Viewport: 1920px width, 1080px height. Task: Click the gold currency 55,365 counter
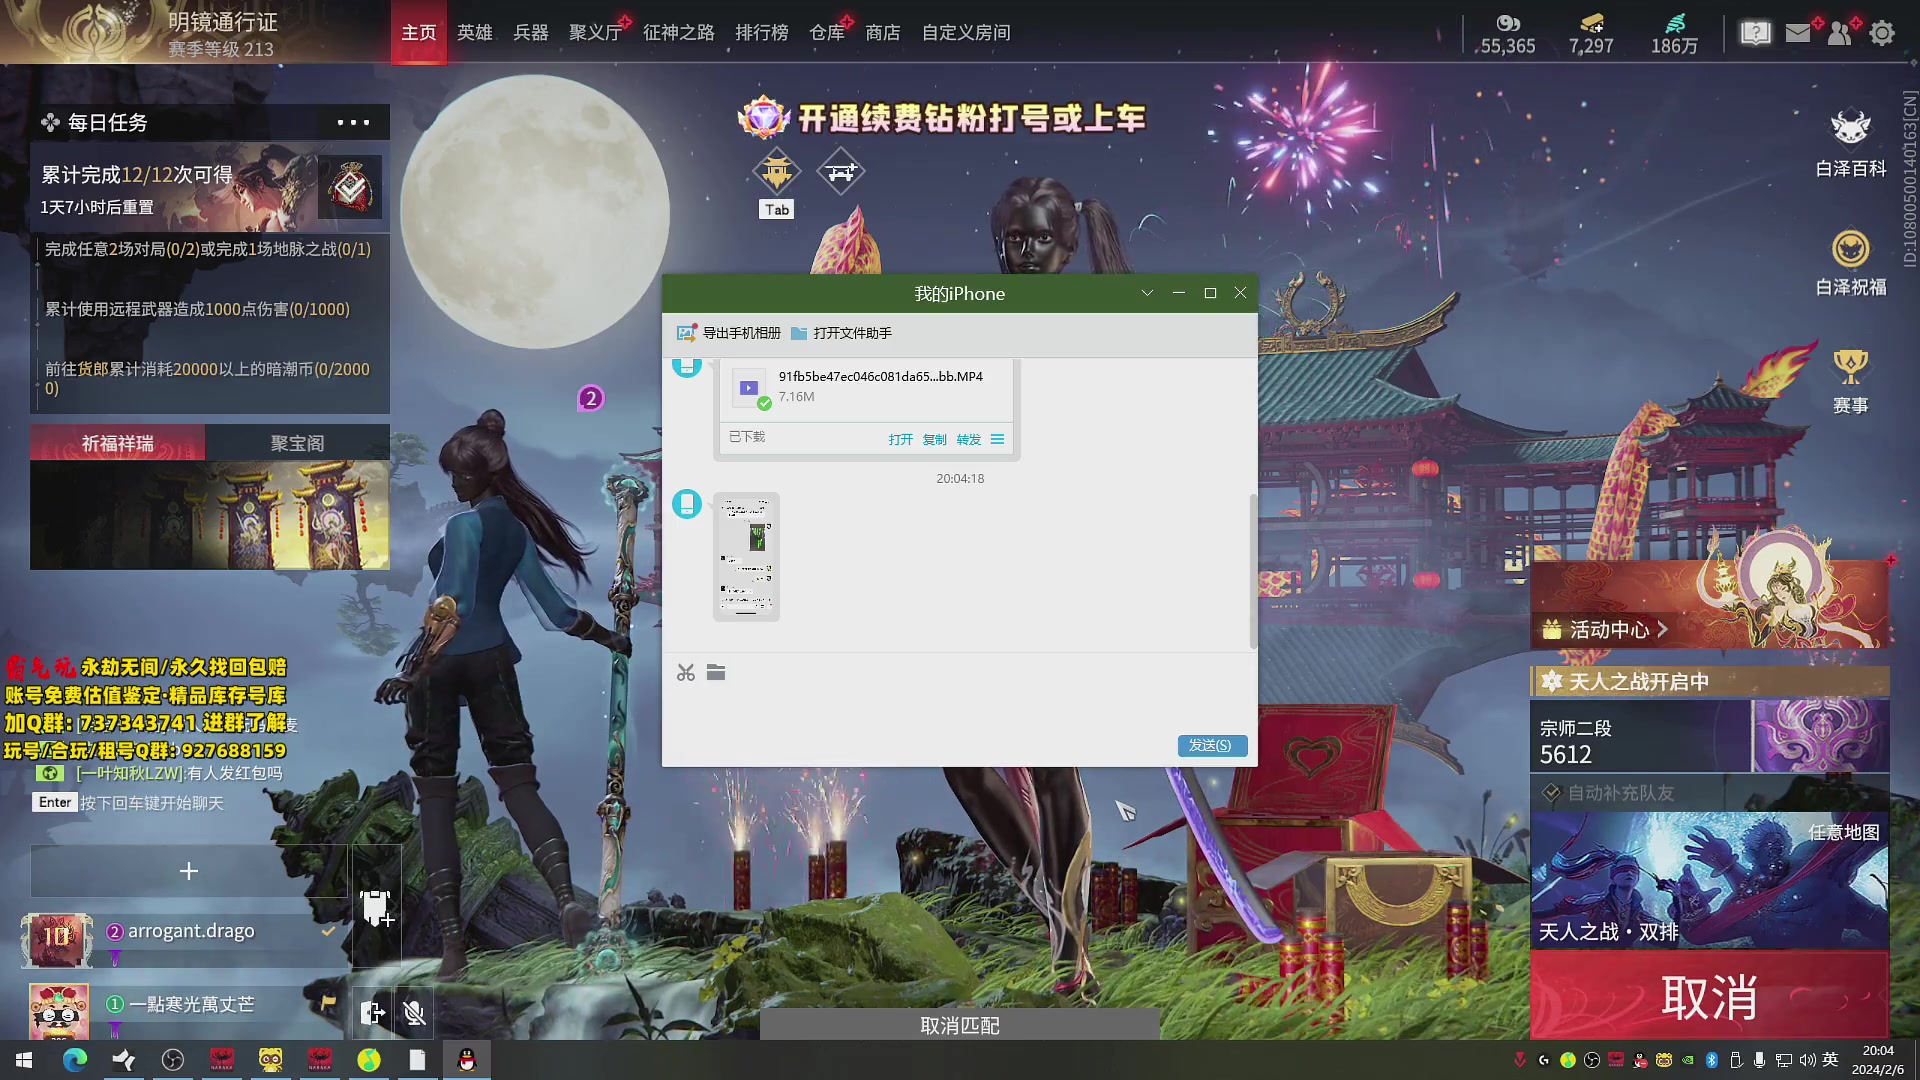[x=1508, y=35]
